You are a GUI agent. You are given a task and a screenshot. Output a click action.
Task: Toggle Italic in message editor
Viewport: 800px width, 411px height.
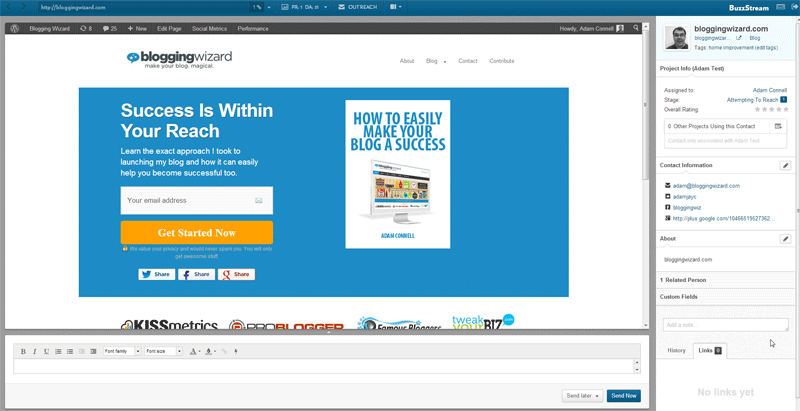[x=35, y=351]
